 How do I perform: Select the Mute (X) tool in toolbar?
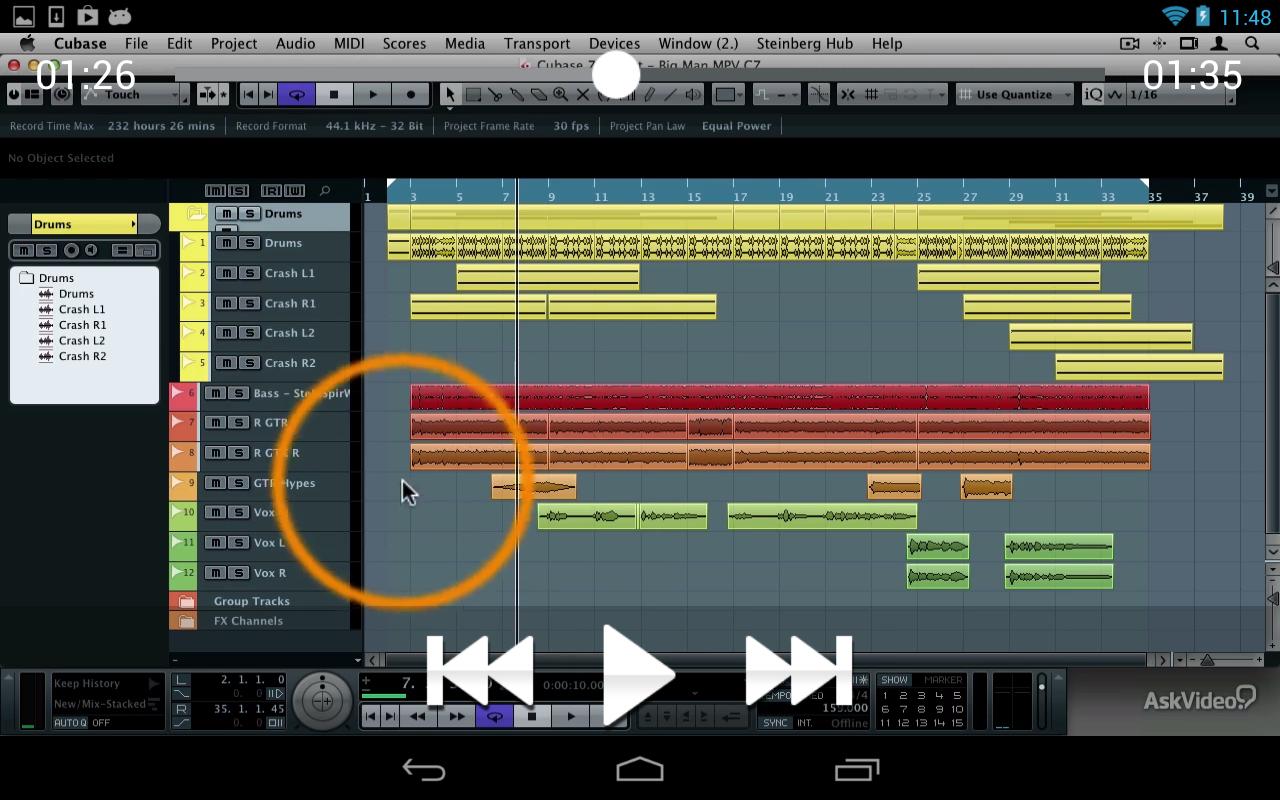point(583,95)
